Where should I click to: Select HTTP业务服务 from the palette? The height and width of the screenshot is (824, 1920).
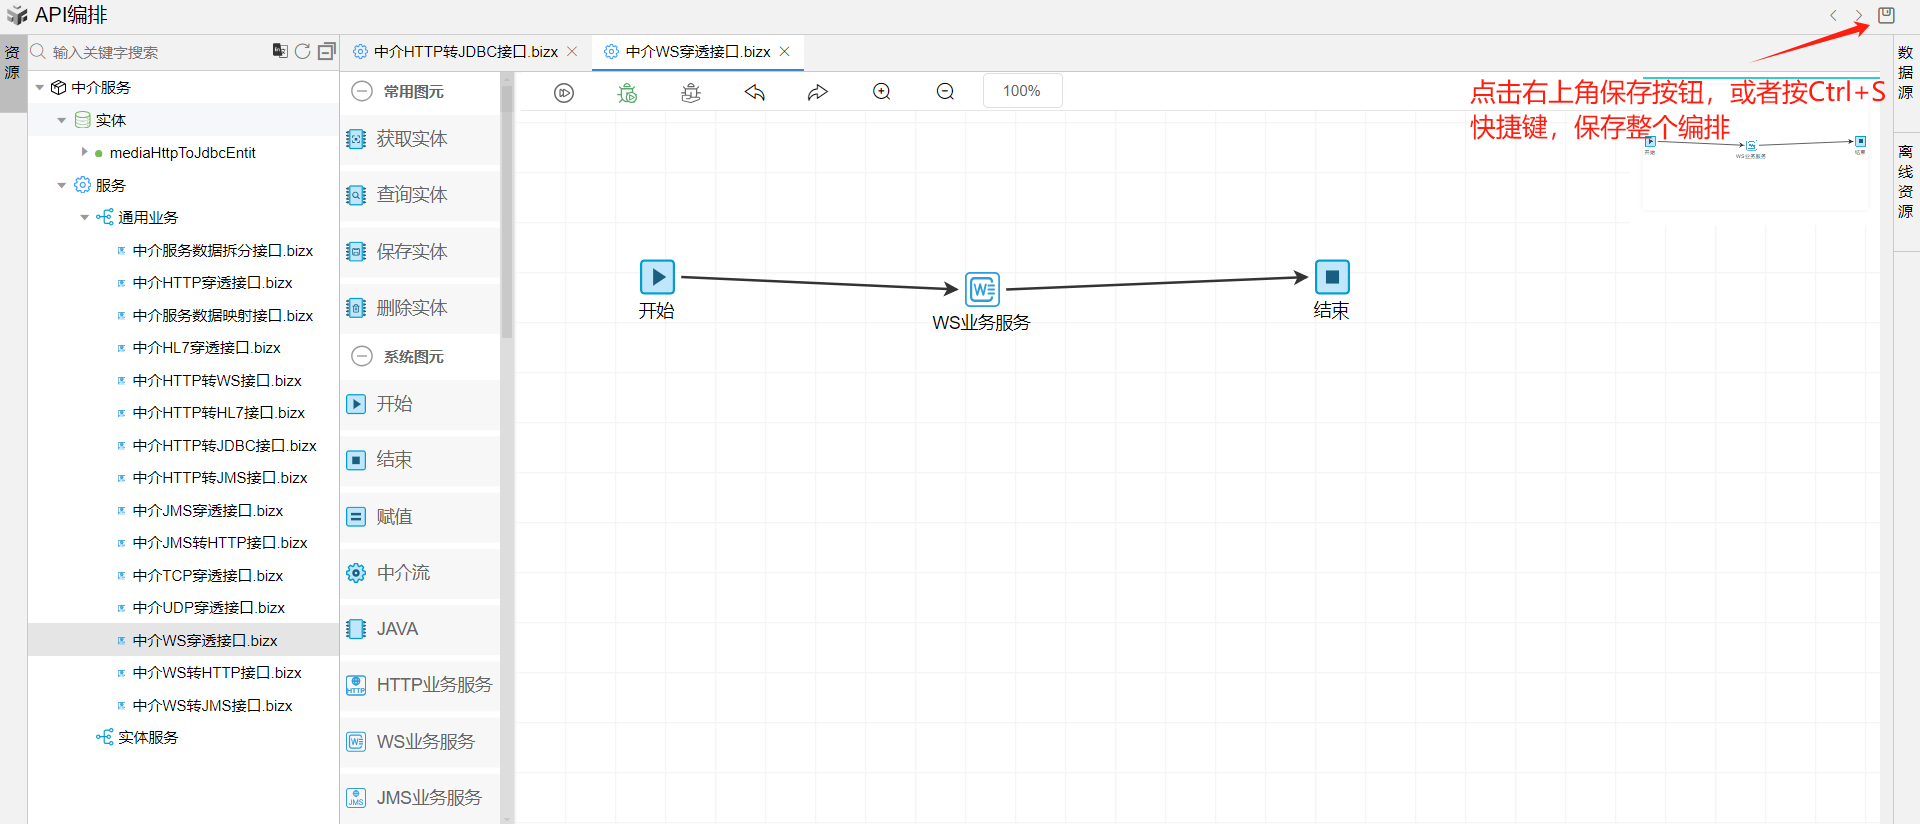pyautogui.click(x=433, y=684)
